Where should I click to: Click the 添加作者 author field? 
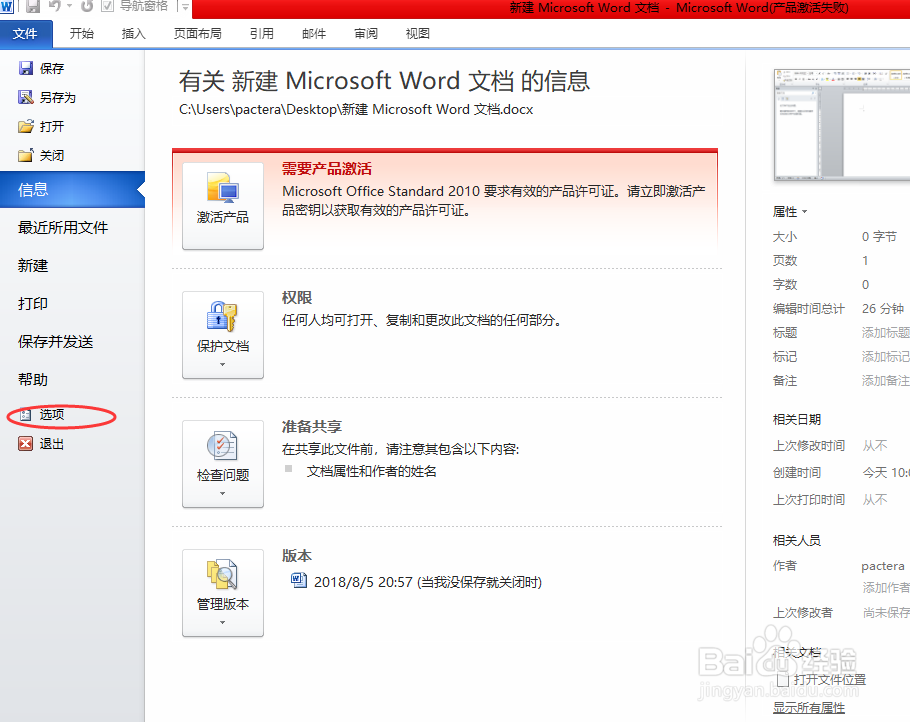point(886,587)
